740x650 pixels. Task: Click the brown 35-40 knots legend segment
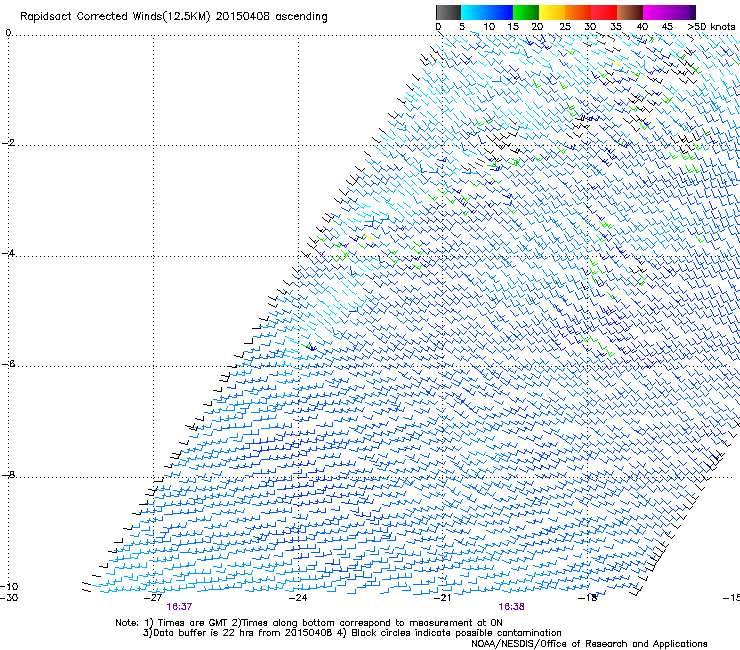pos(630,12)
